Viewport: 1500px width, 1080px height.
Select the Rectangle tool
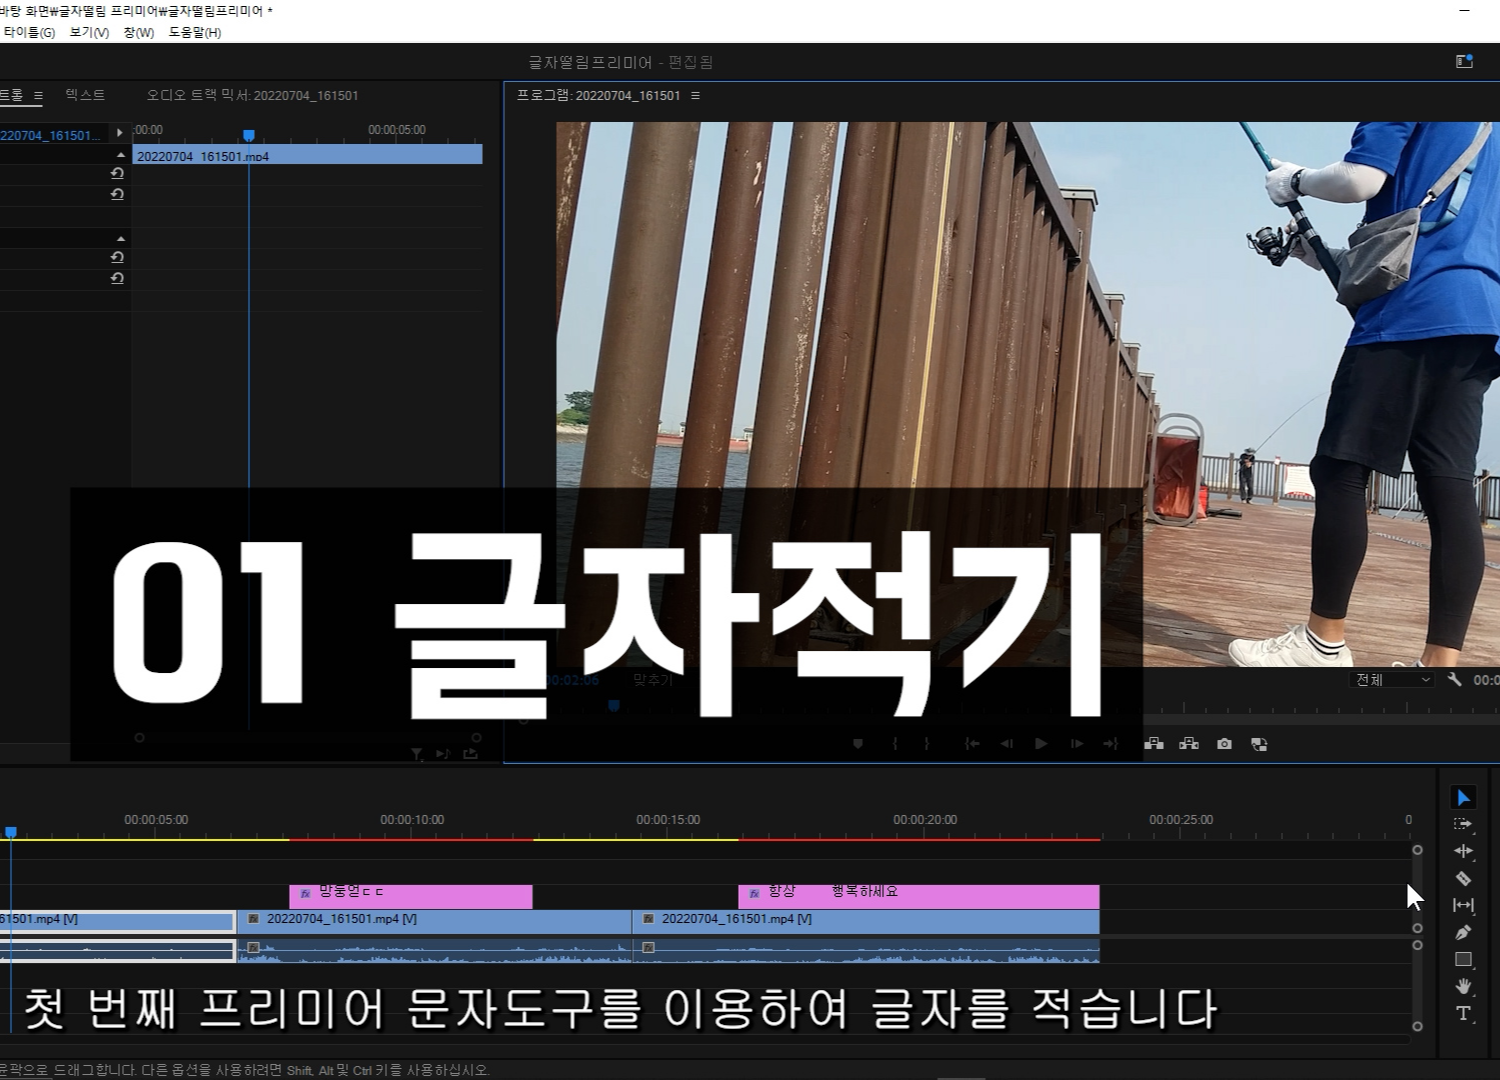coord(1463,959)
